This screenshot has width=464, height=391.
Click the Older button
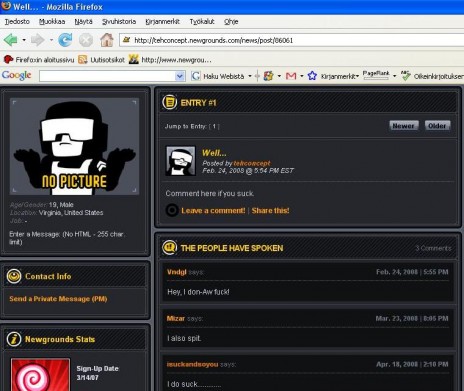(x=437, y=126)
